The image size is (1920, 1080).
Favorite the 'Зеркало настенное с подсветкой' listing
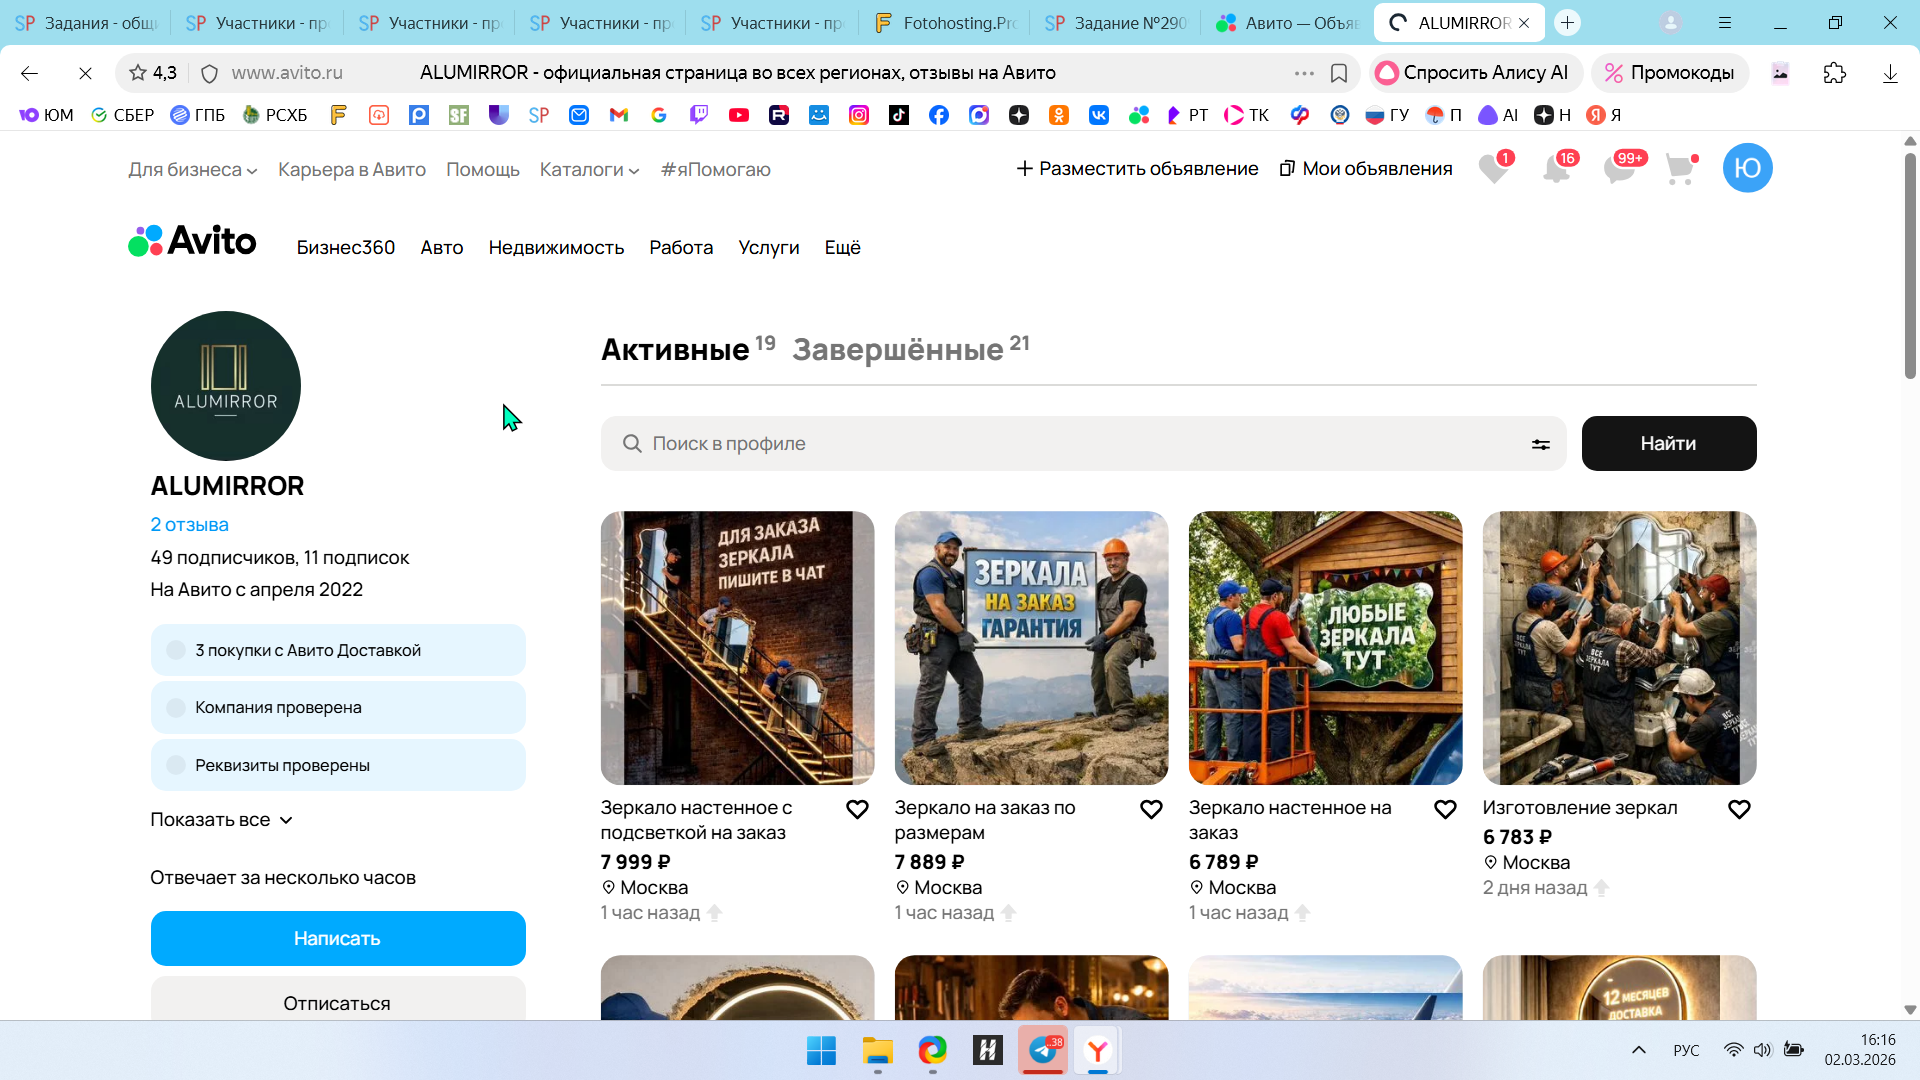857,809
